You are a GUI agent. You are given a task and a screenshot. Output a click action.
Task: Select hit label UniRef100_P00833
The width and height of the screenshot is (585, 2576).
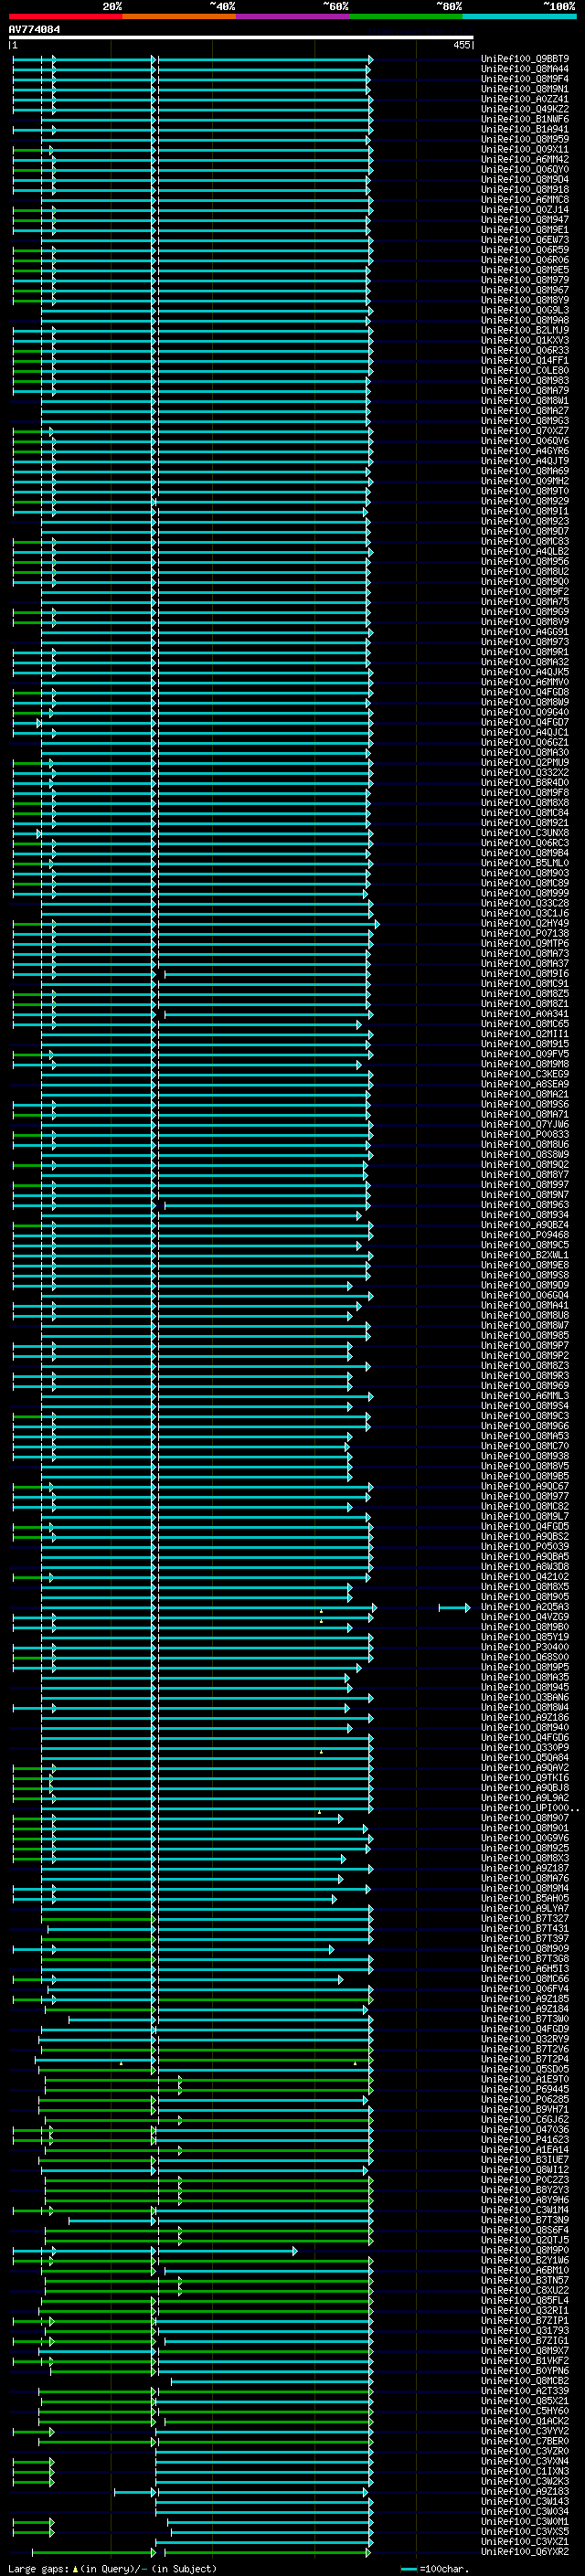coord(525,1134)
